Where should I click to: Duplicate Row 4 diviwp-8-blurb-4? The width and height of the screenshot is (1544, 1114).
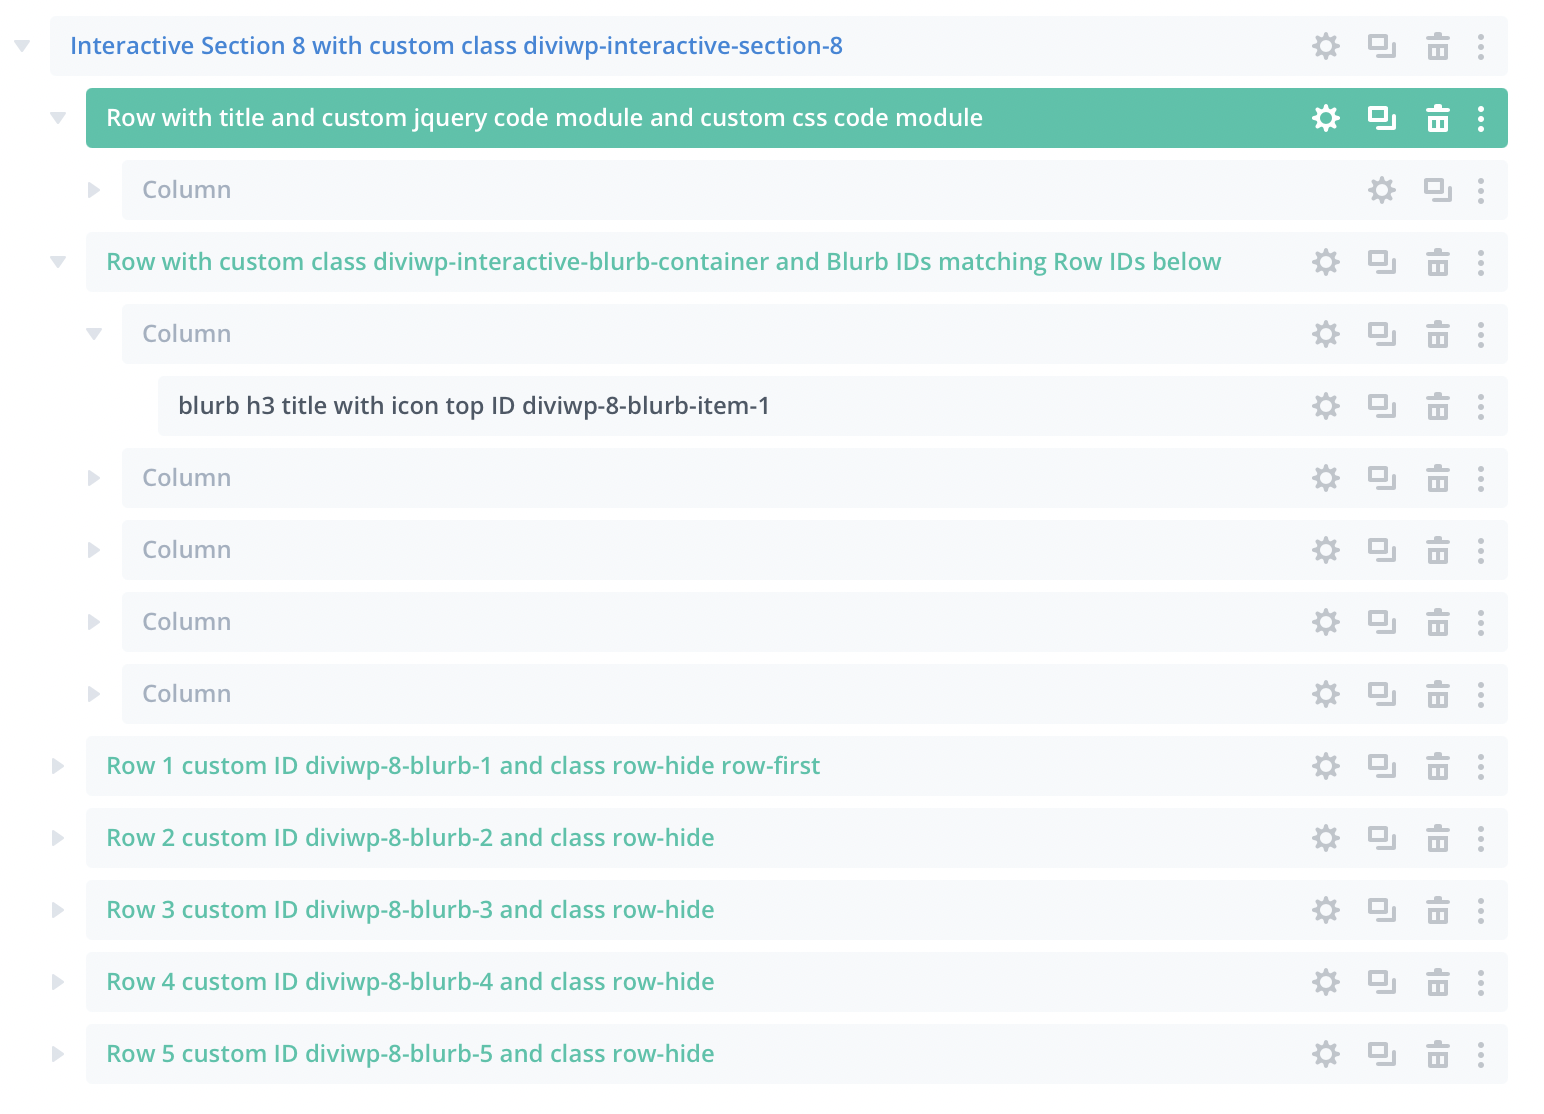tap(1382, 982)
